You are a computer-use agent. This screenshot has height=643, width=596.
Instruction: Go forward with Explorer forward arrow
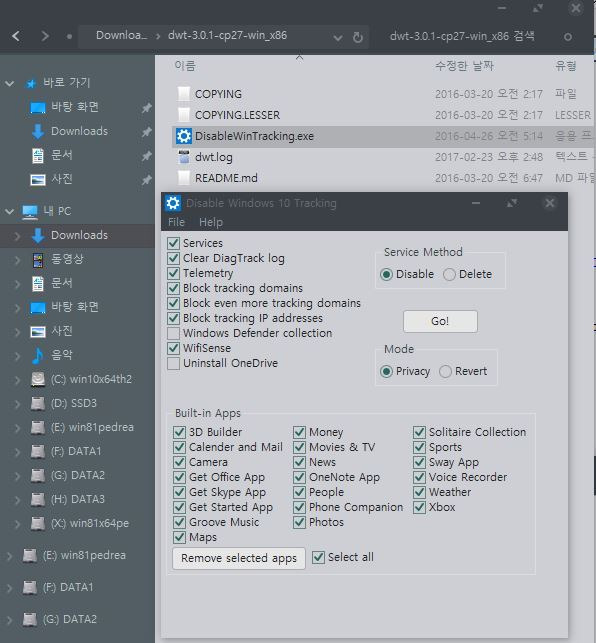[45, 36]
